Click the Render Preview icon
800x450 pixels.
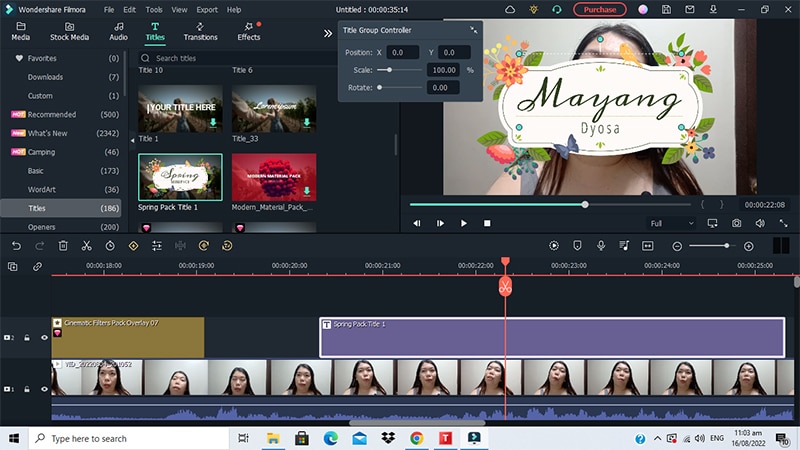pos(554,246)
